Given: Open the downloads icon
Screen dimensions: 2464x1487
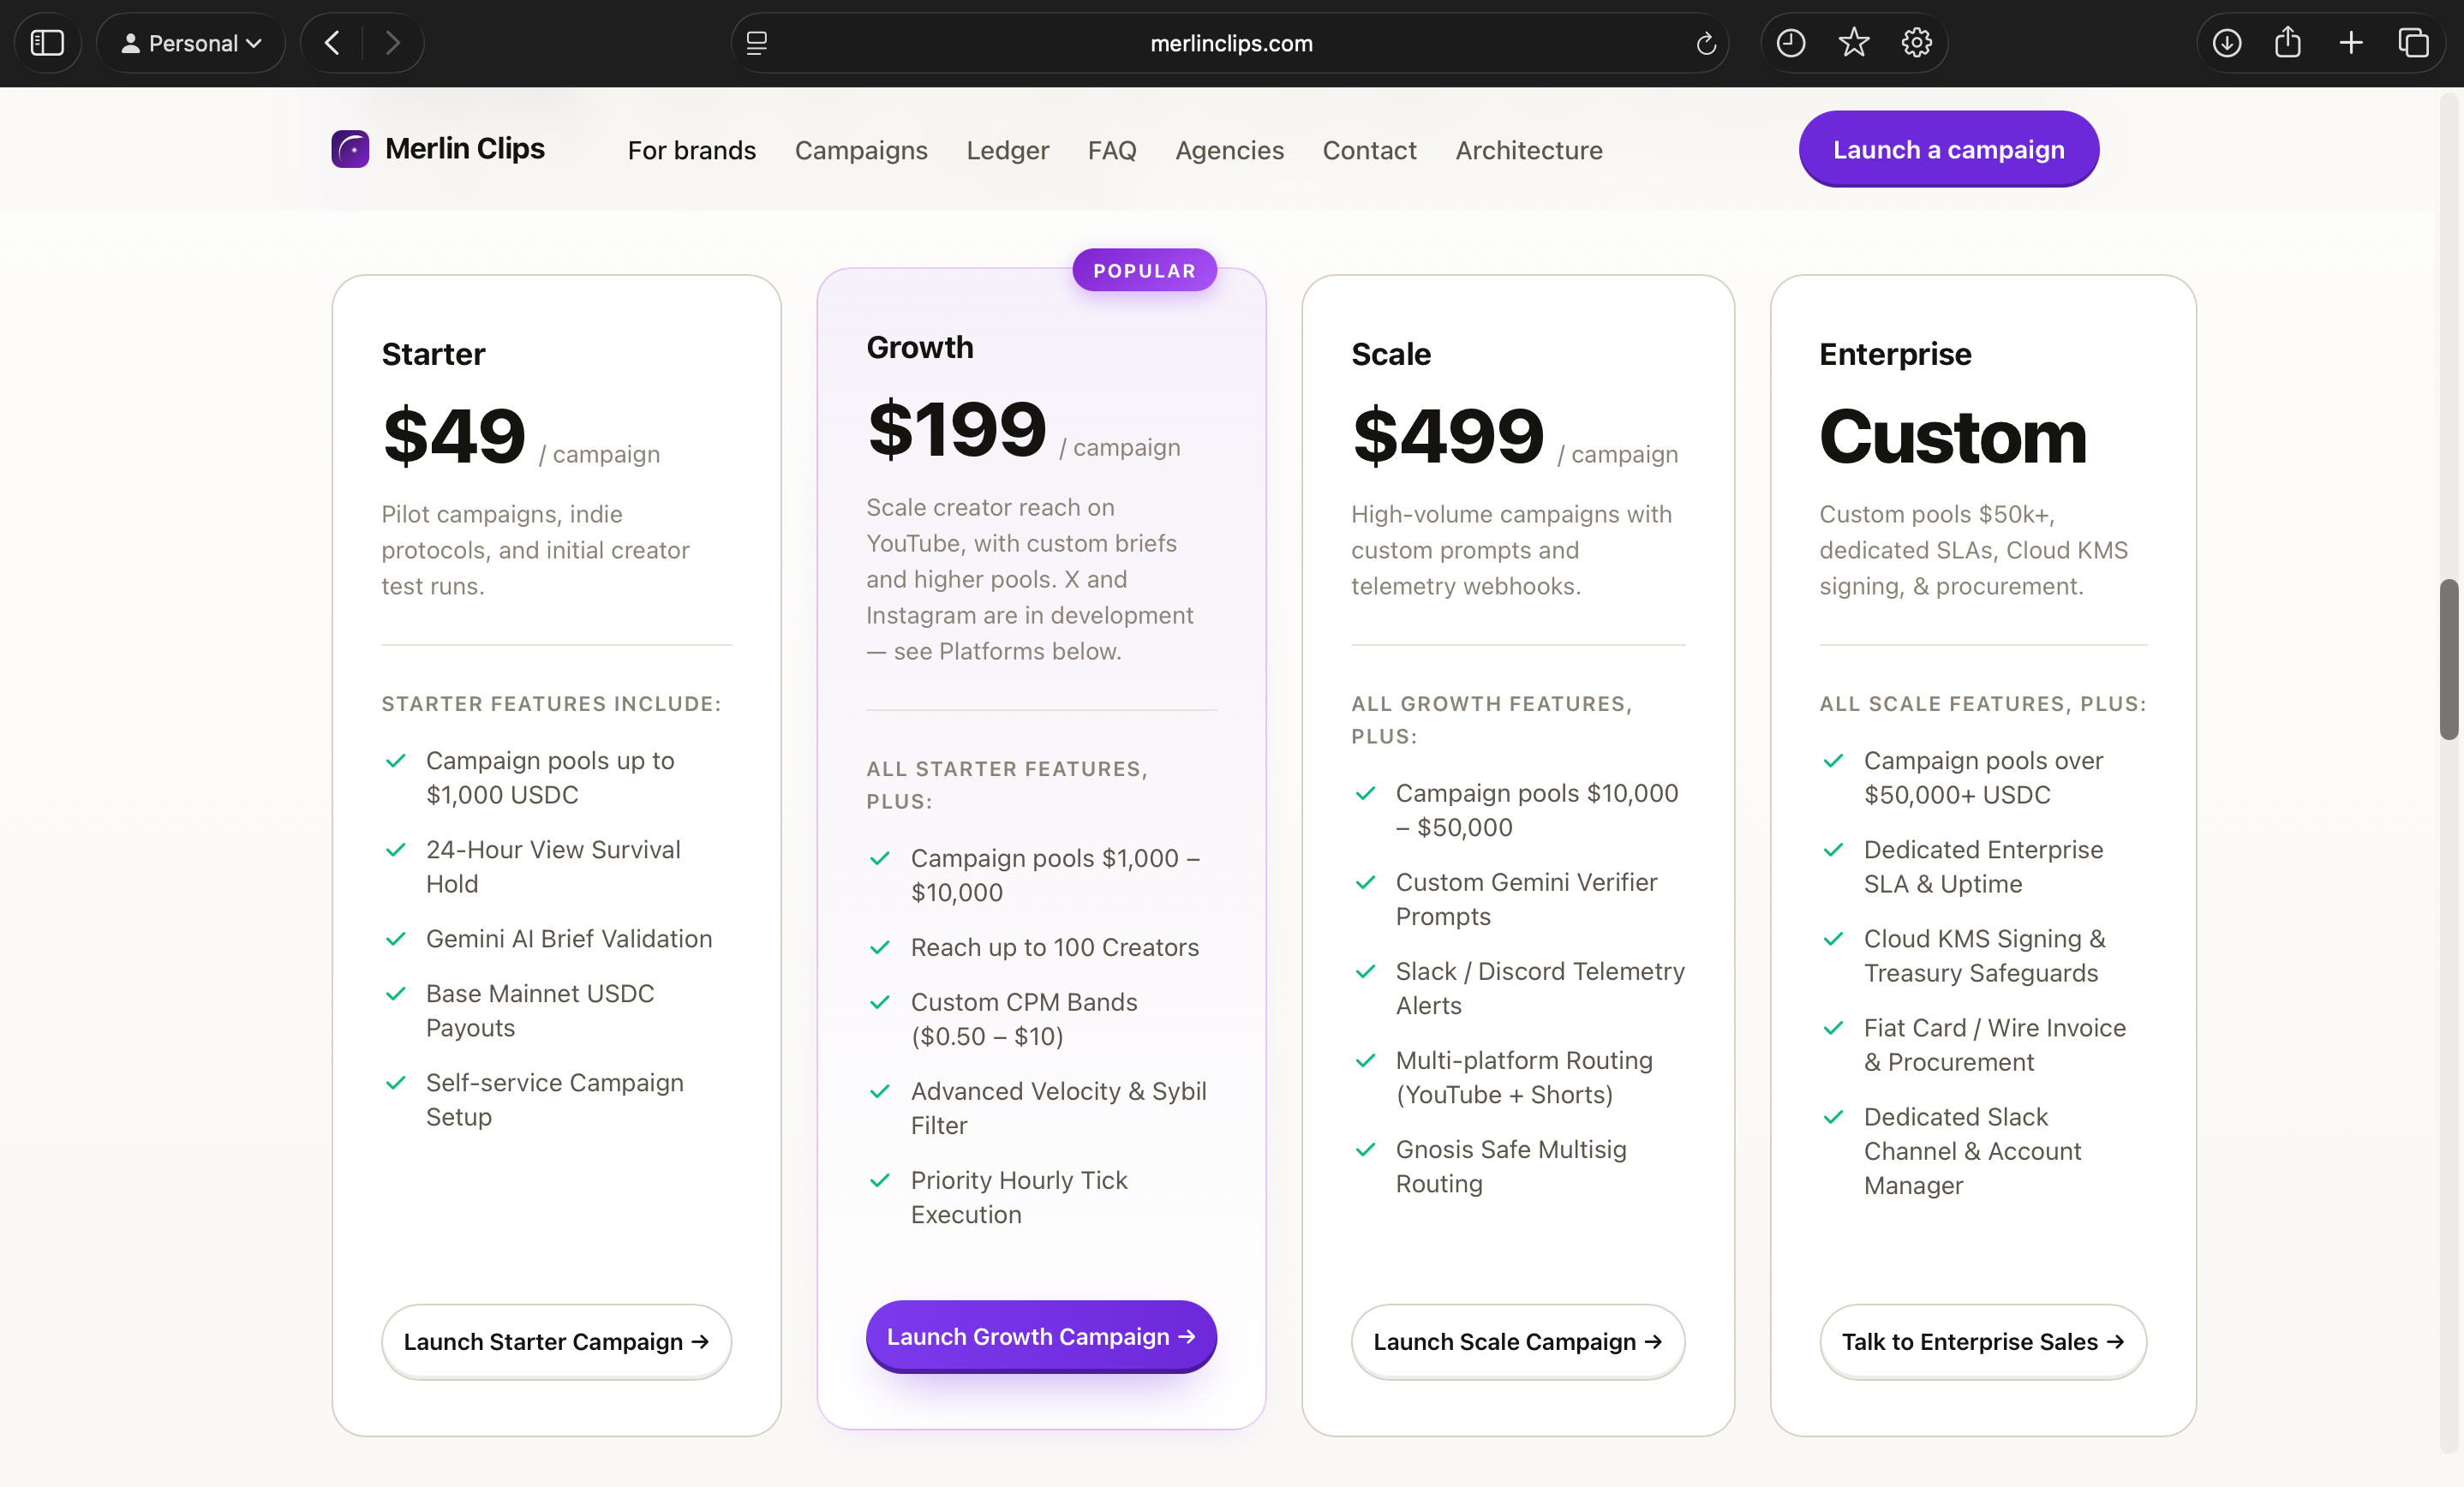Looking at the screenshot, I should [2226, 43].
